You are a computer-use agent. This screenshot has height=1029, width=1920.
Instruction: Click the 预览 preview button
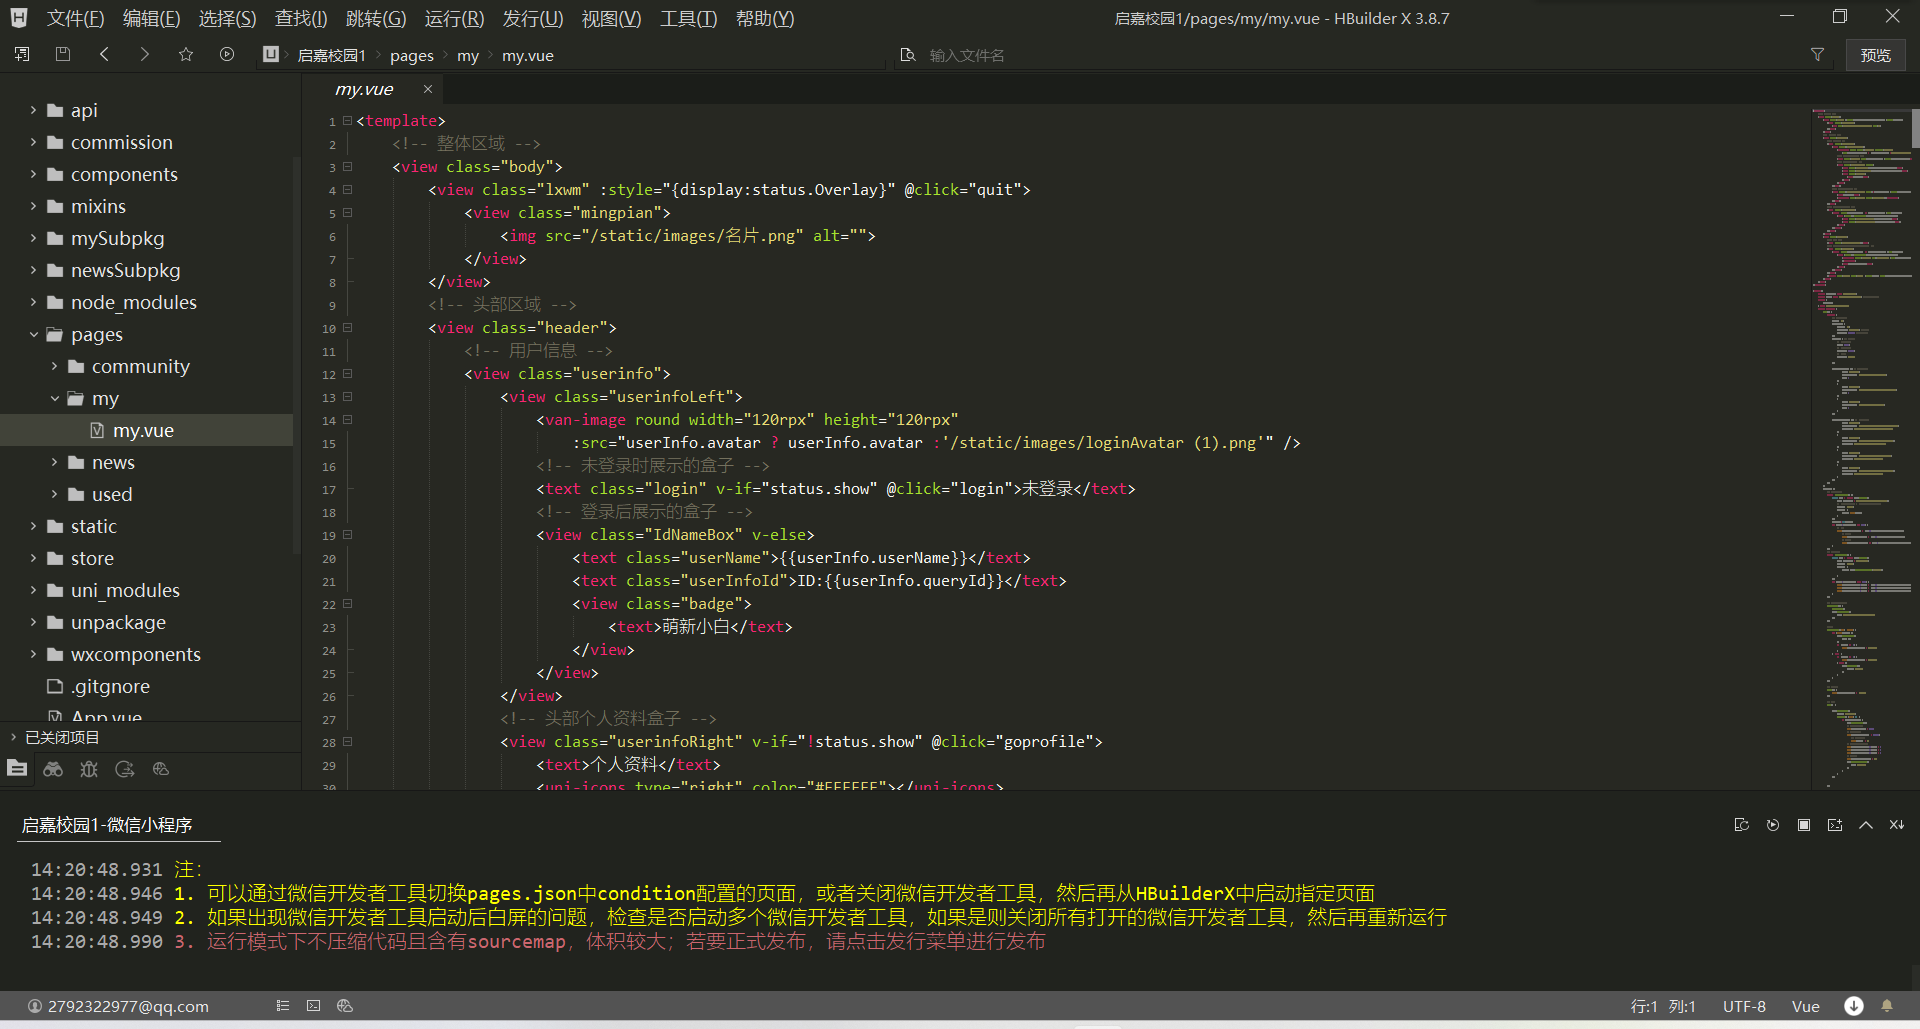tap(1875, 55)
